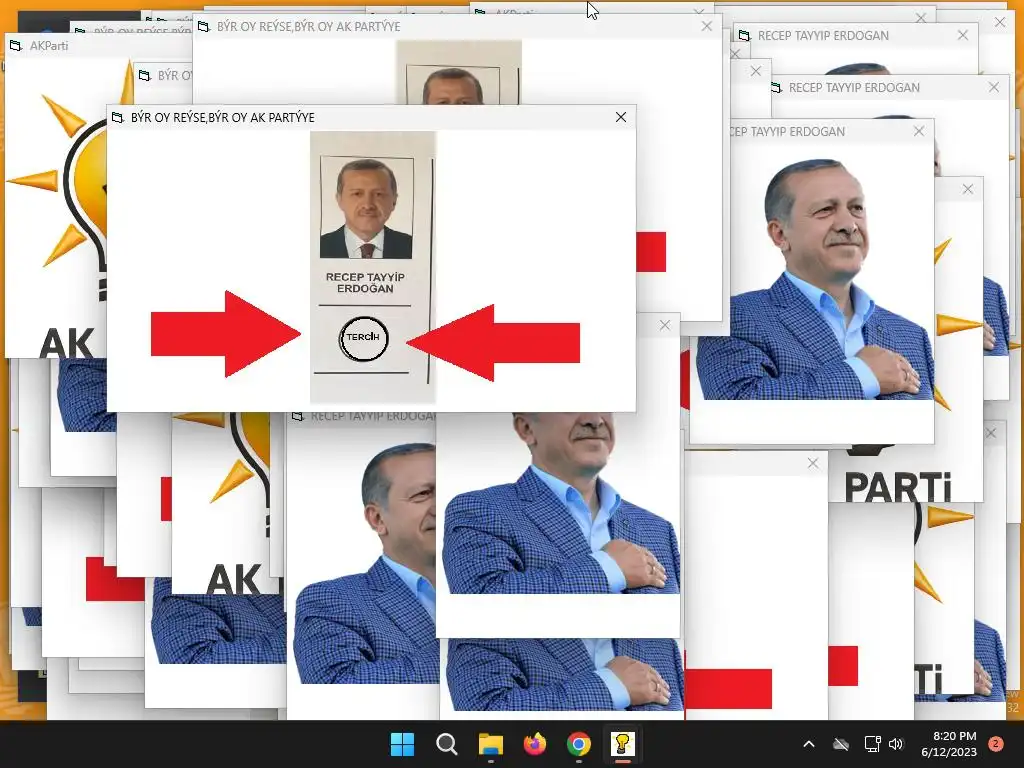1024x768 pixels.
Task: Launch Google Chrome from the taskbar
Action: tap(579, 744)
